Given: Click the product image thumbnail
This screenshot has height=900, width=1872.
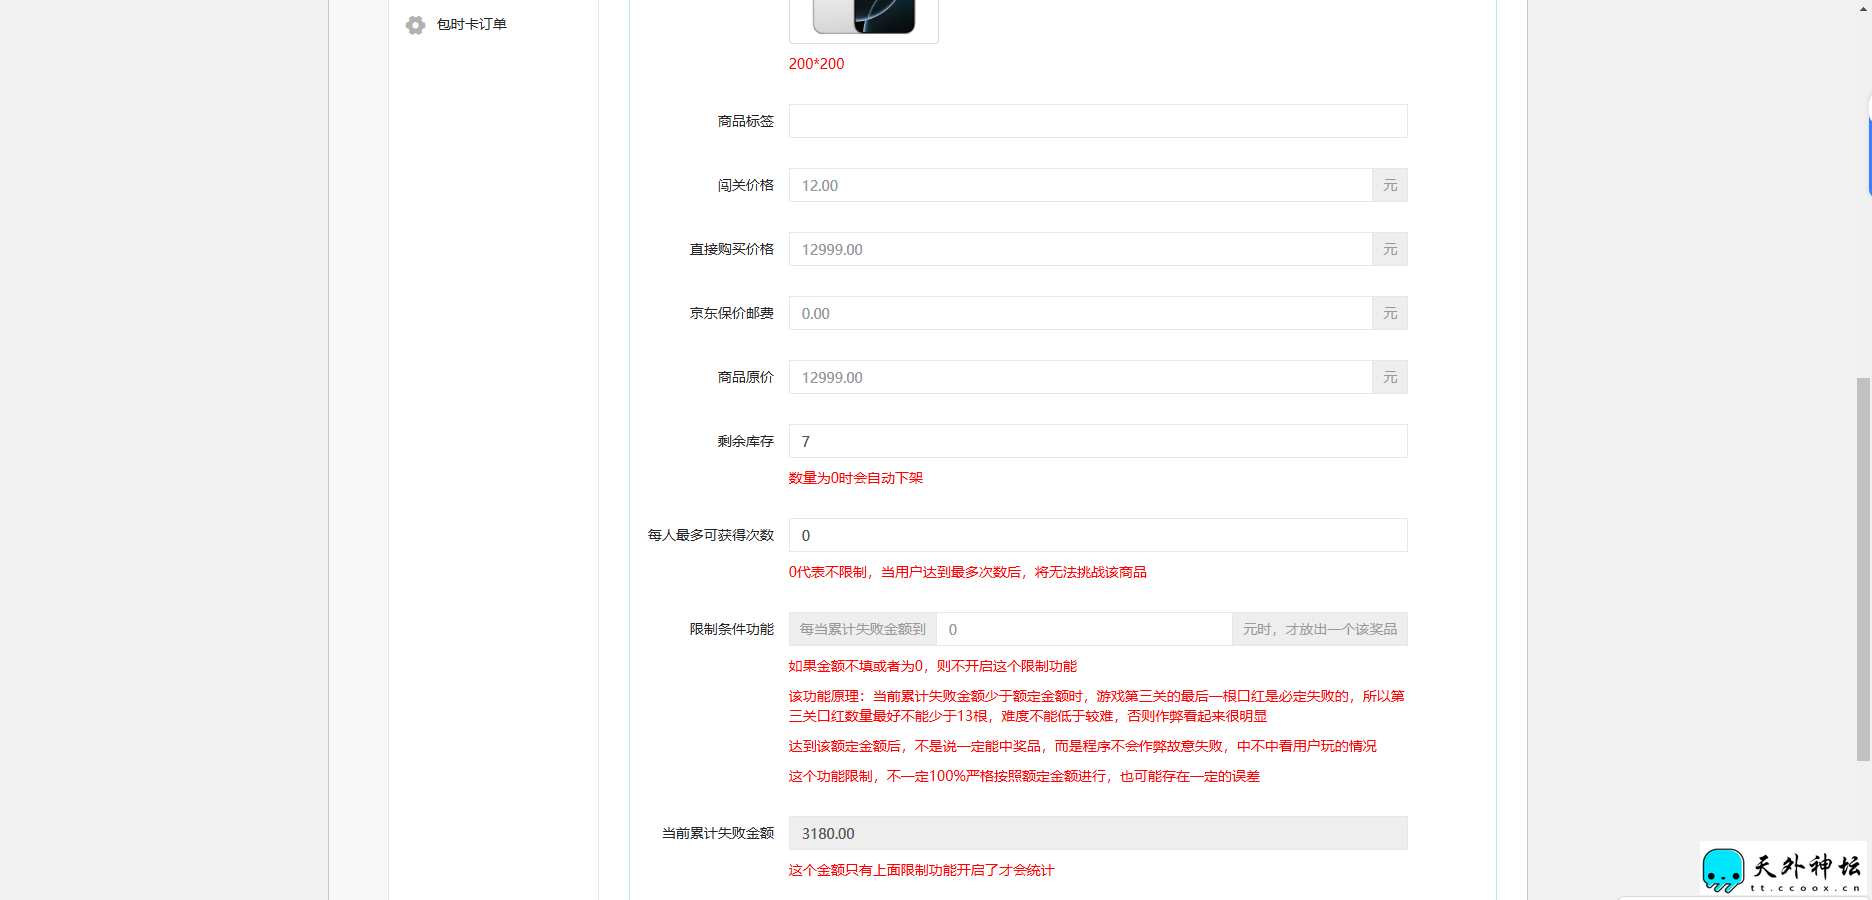Looking at the screenshot, I should pos(864,18).
